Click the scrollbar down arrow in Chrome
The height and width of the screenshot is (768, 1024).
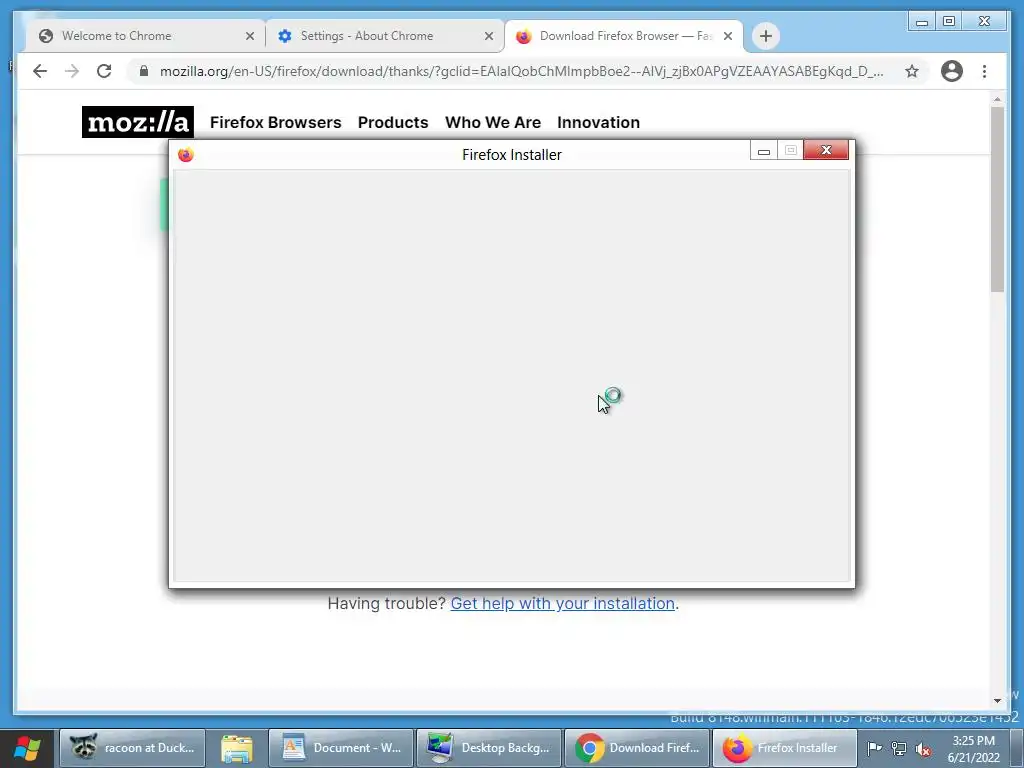coord(997,701)
